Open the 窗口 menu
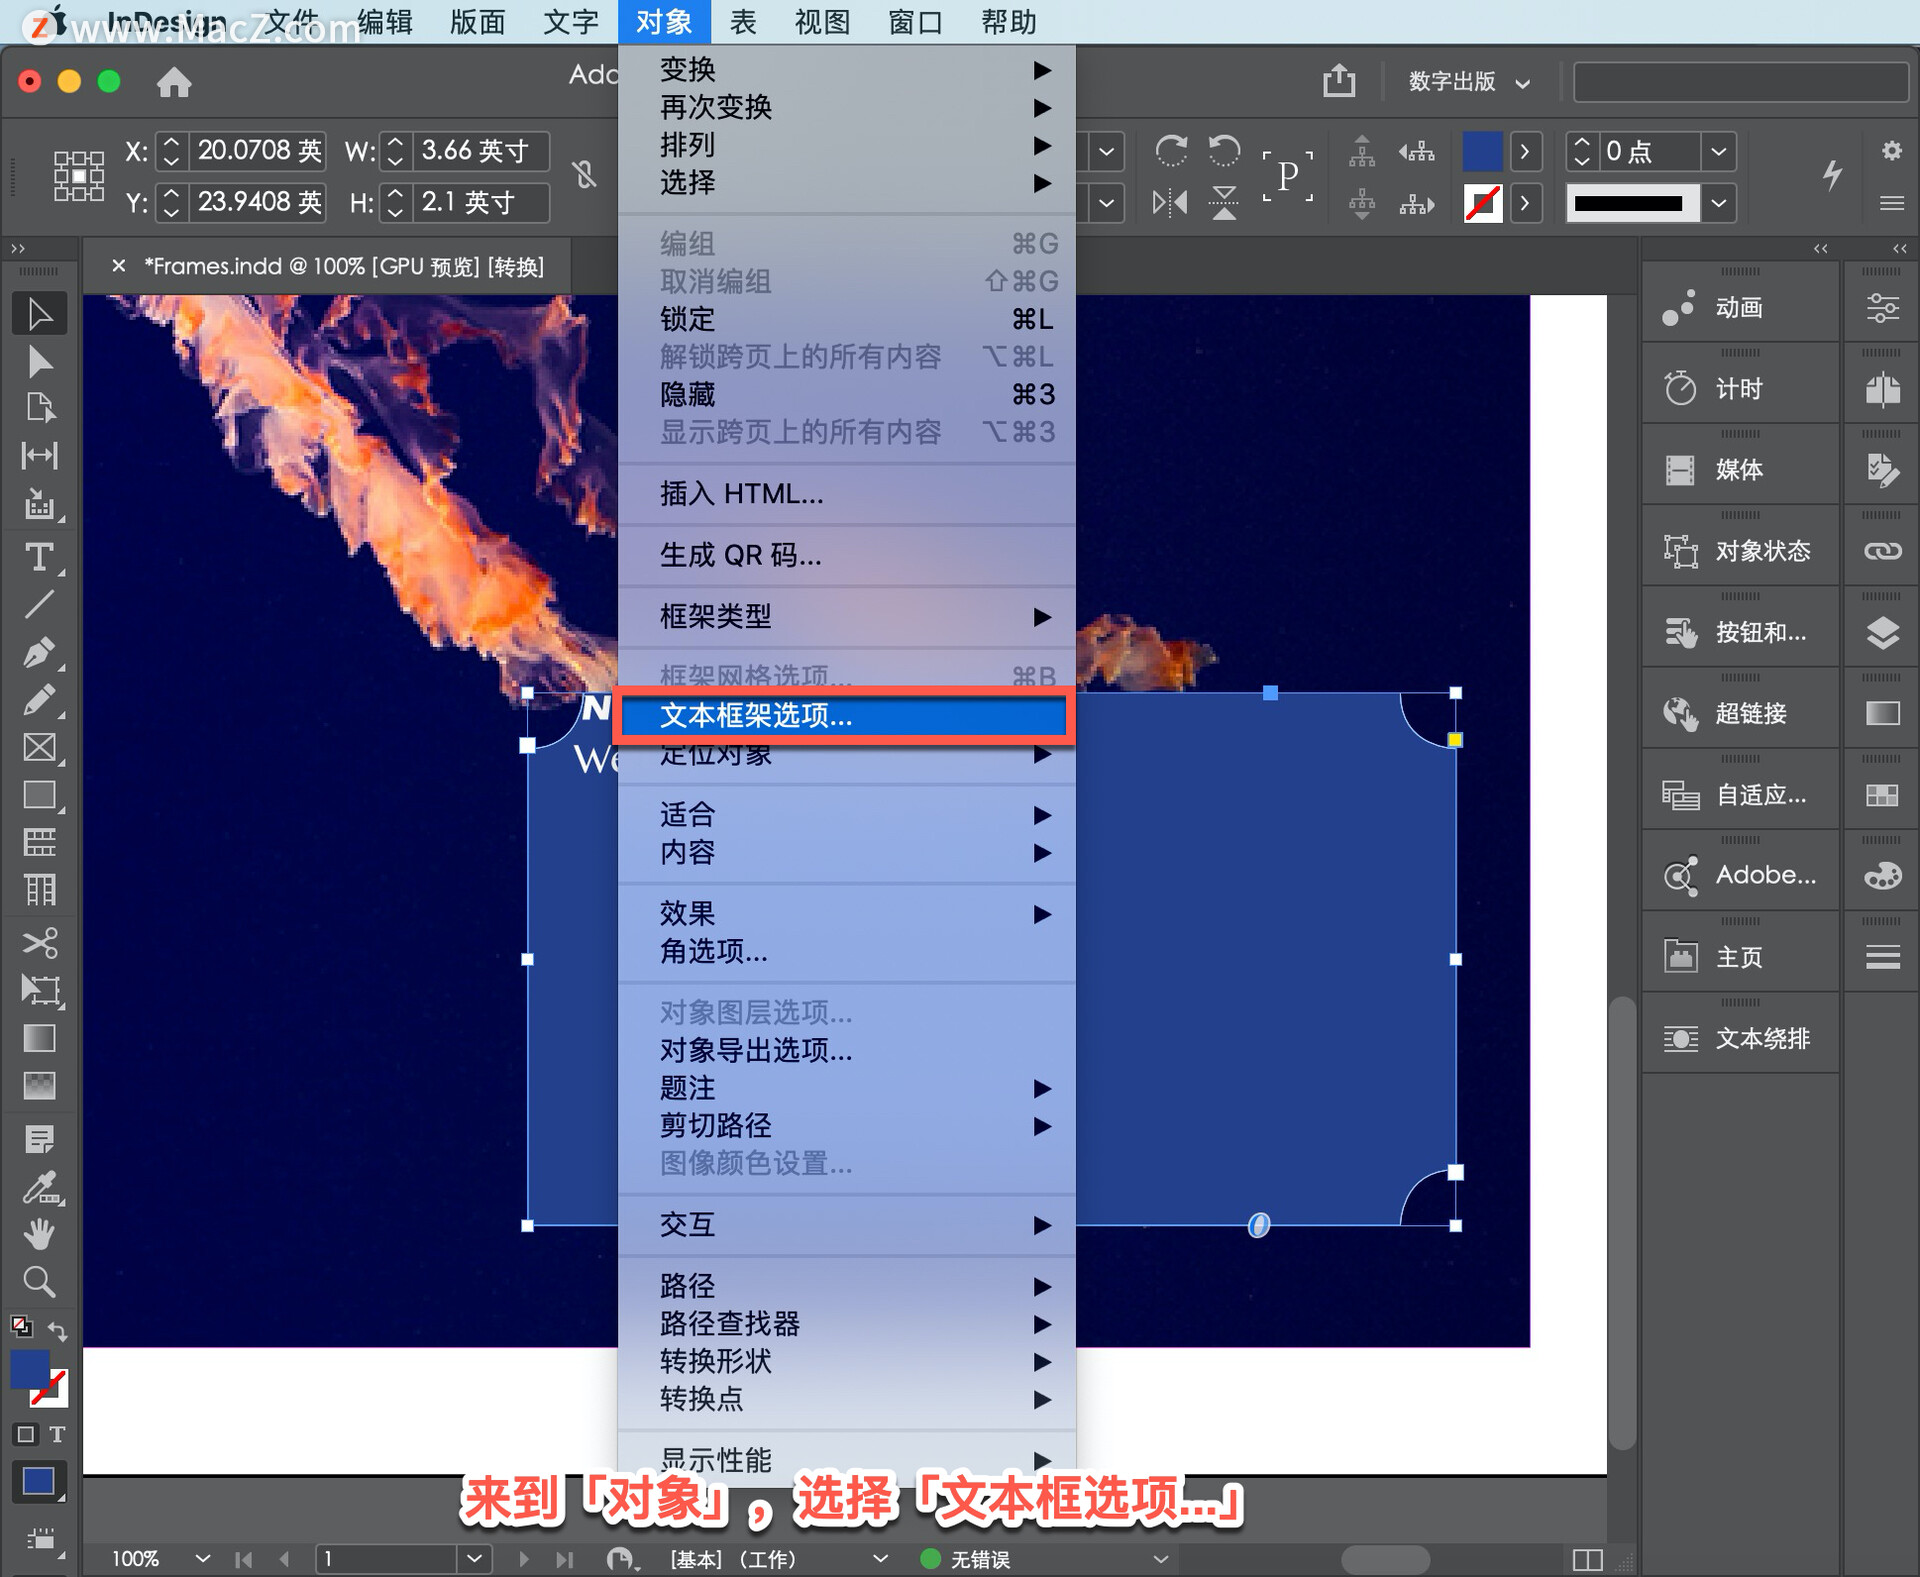The height and width of the screenshot is (1577, 1920). tap(915, 22)
